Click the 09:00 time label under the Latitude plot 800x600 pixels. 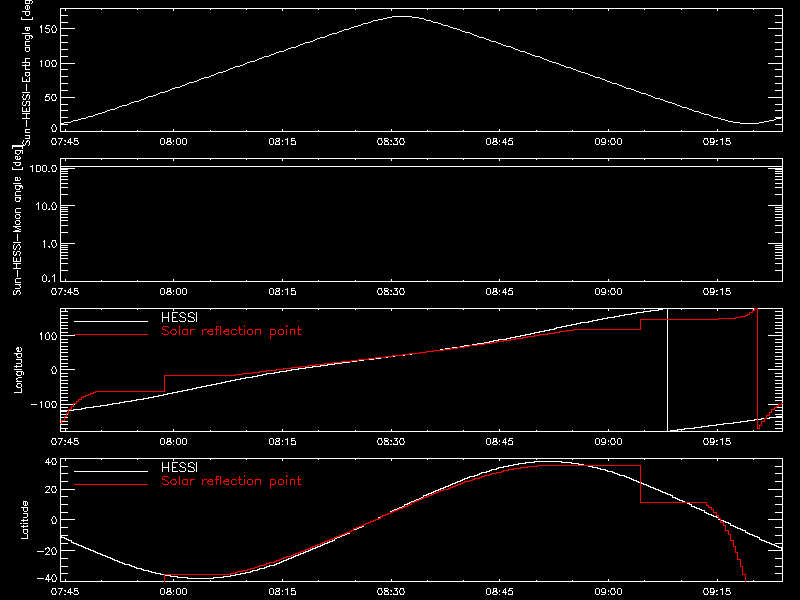coord(608,592)
